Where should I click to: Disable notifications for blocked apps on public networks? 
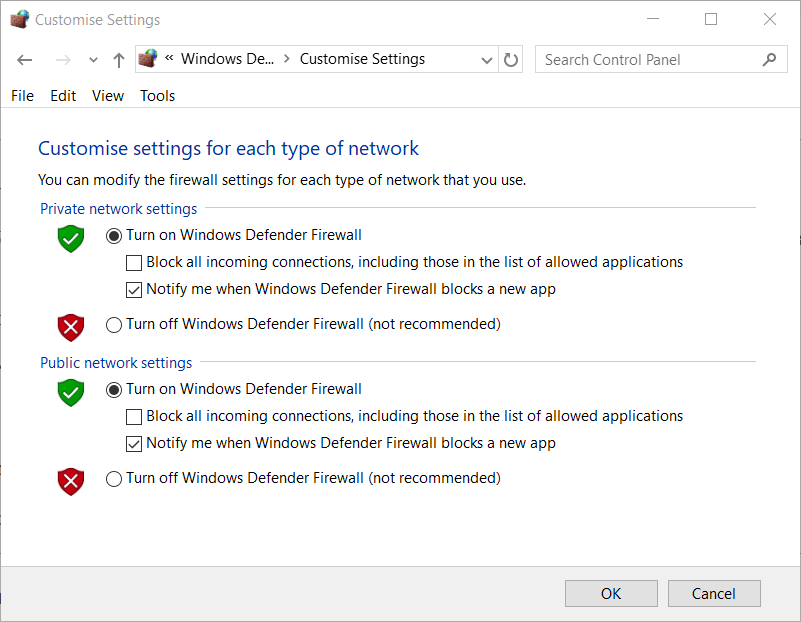pyautogui.click(x=134, y=443)
